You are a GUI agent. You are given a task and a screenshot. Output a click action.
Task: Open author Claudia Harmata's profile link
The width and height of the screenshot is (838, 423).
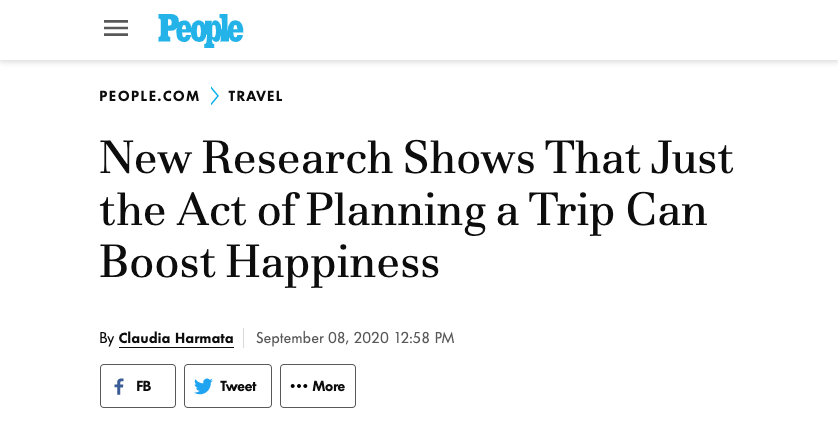tap(176, 338)
